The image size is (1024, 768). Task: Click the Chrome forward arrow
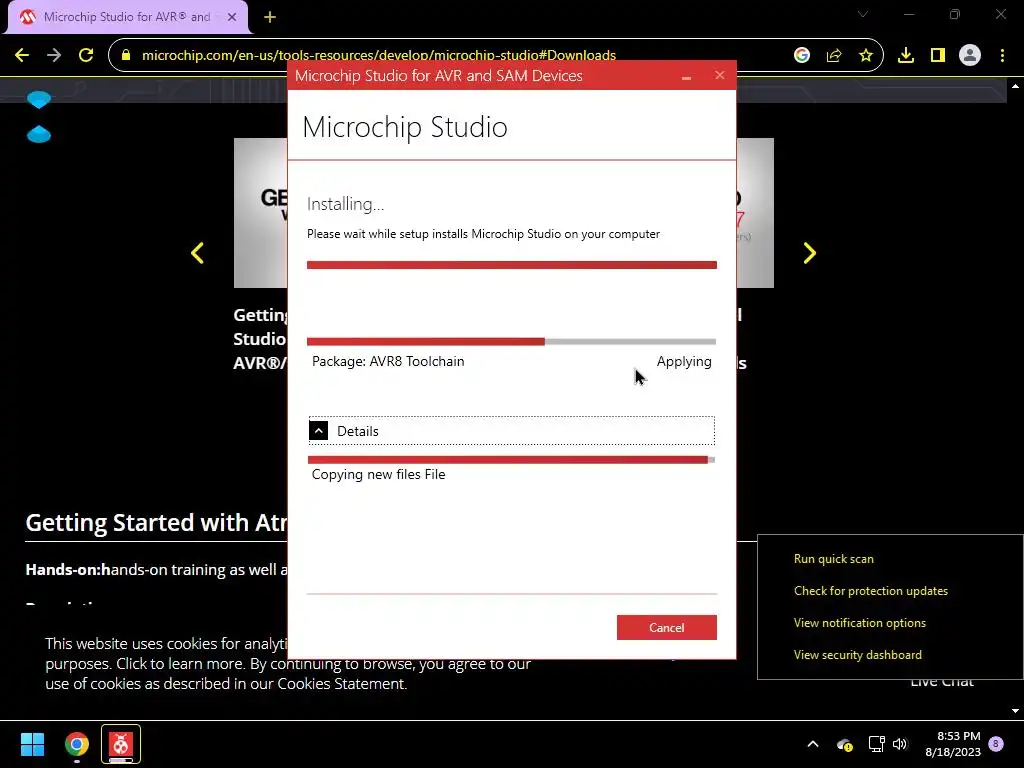point(54,56)
